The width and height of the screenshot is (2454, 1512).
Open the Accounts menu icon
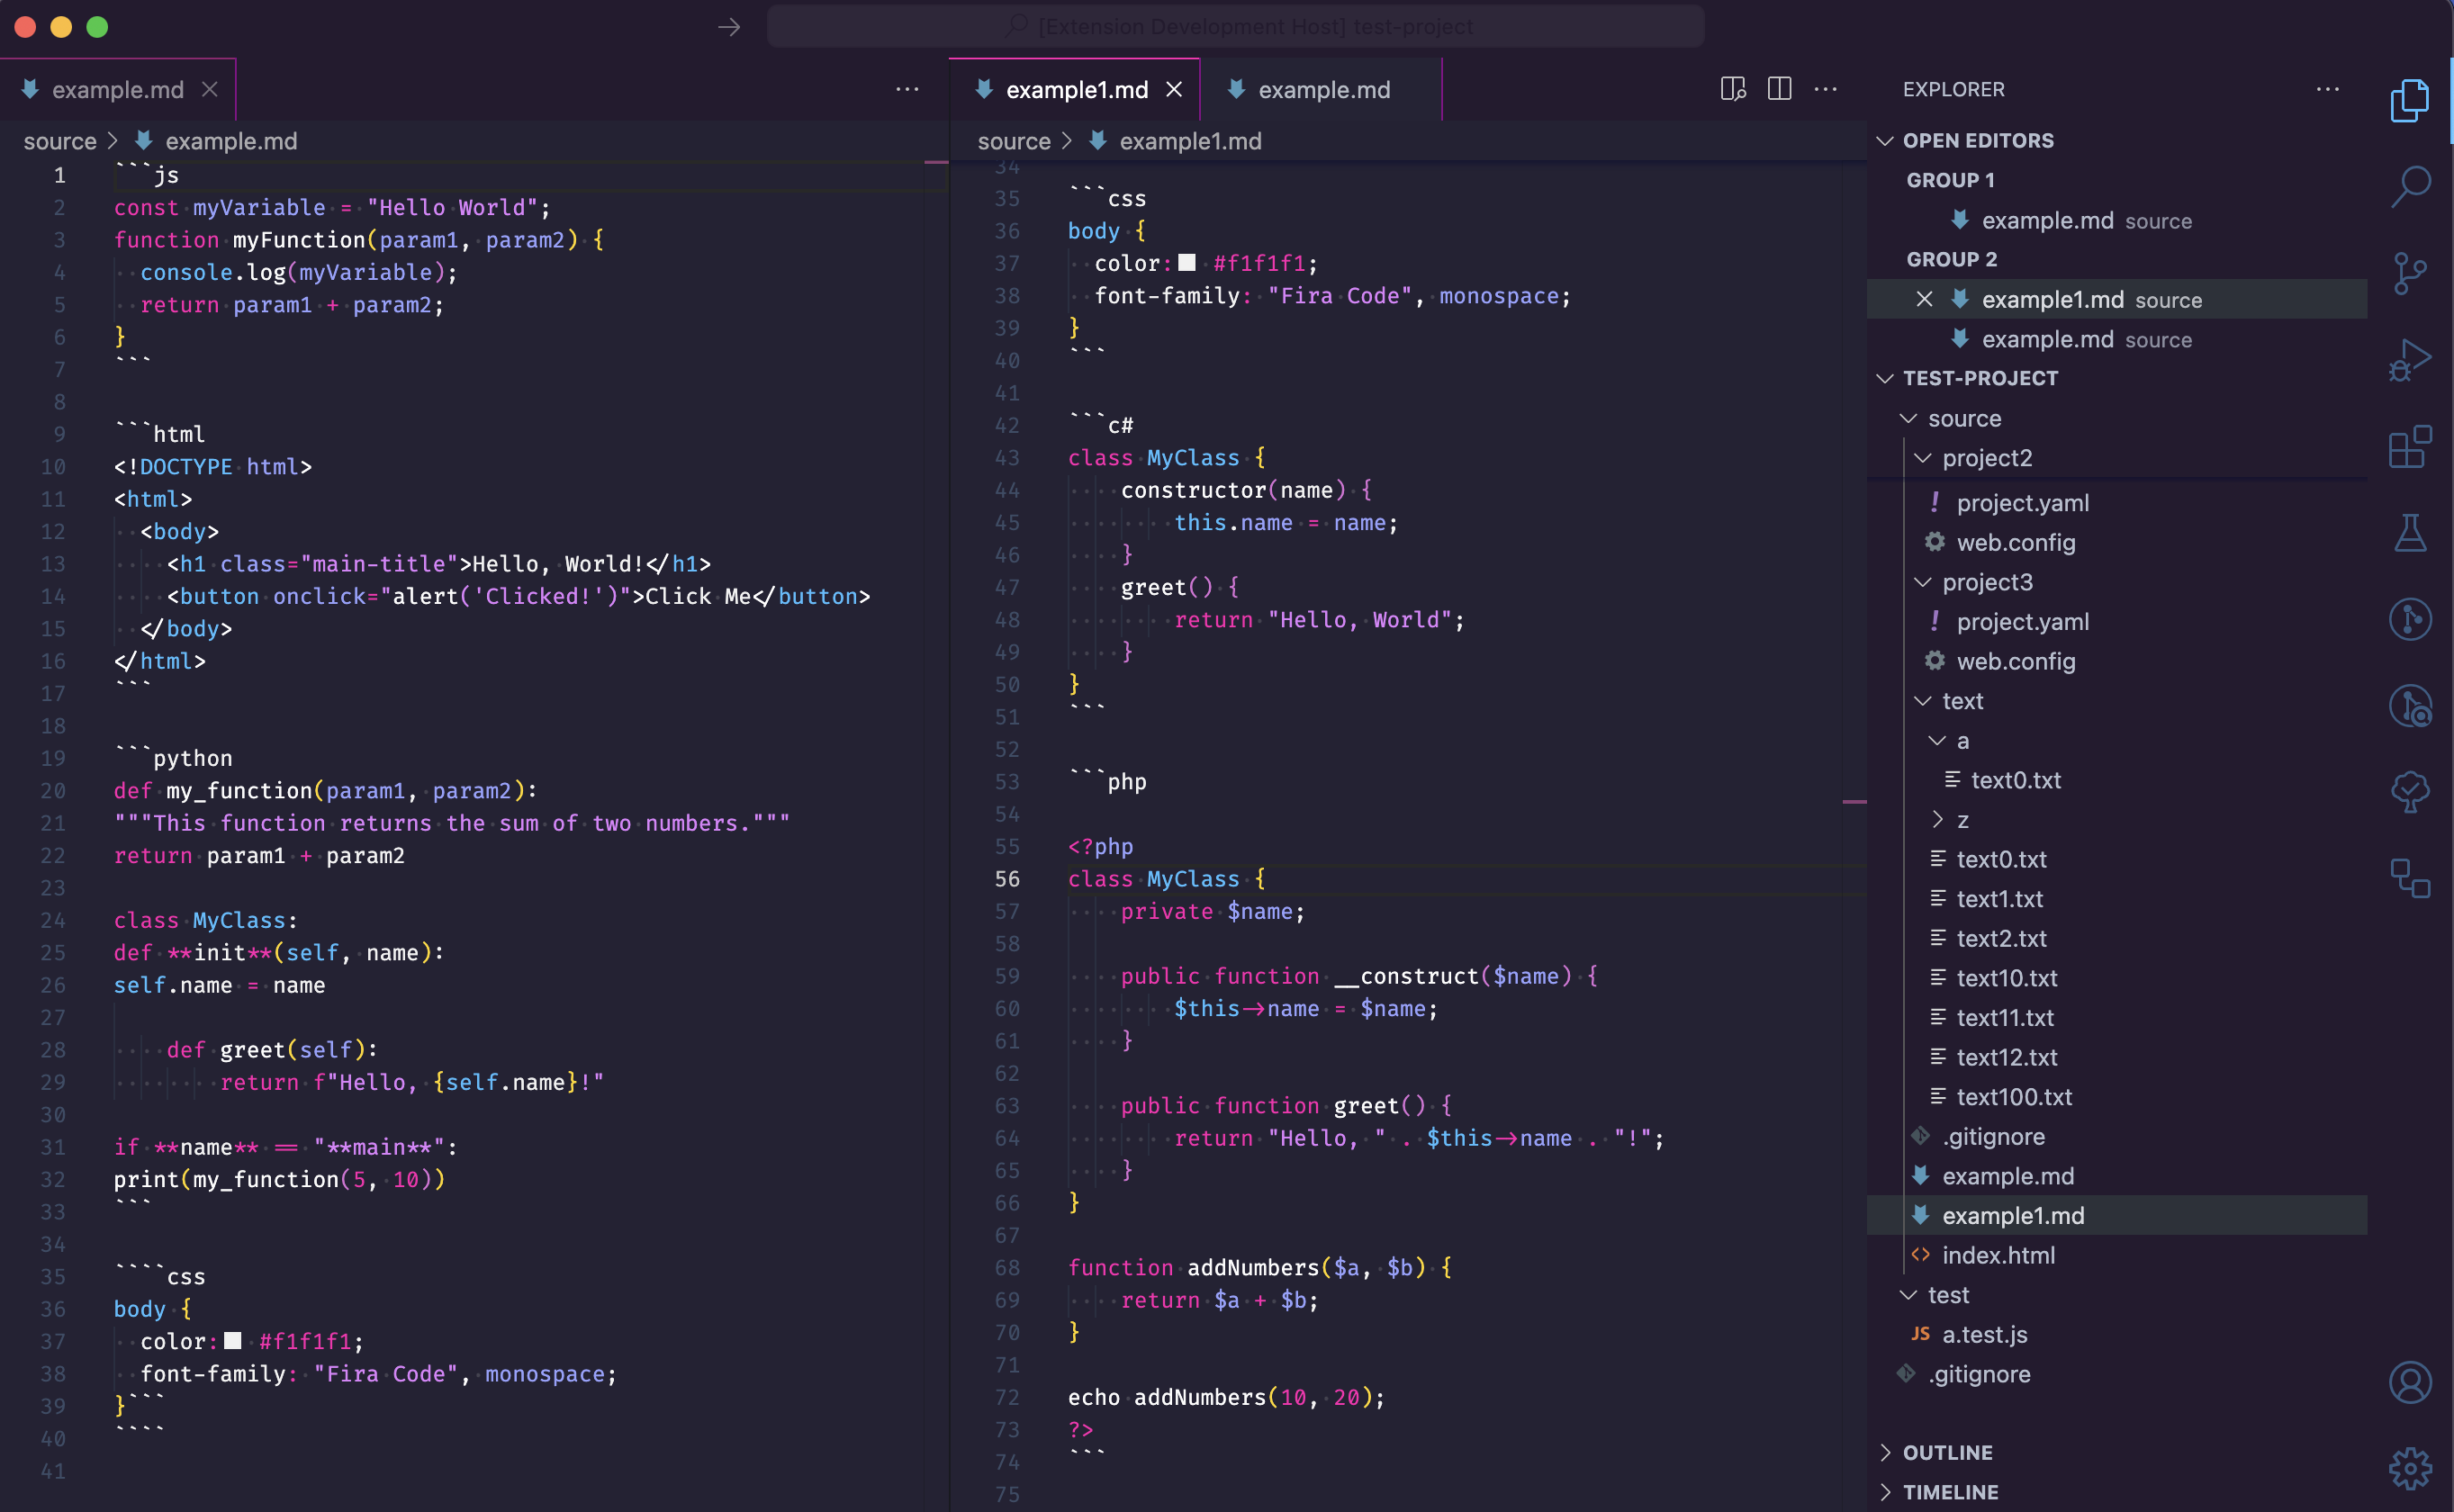pyautogui.click(x=2410, y=1383)
